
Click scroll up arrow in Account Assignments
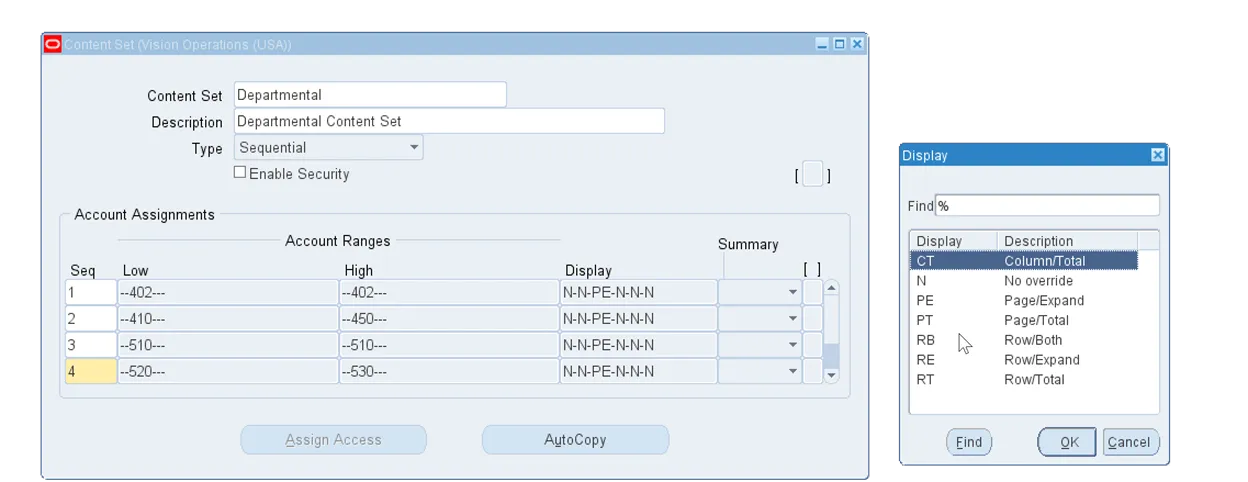coord(831,288)
